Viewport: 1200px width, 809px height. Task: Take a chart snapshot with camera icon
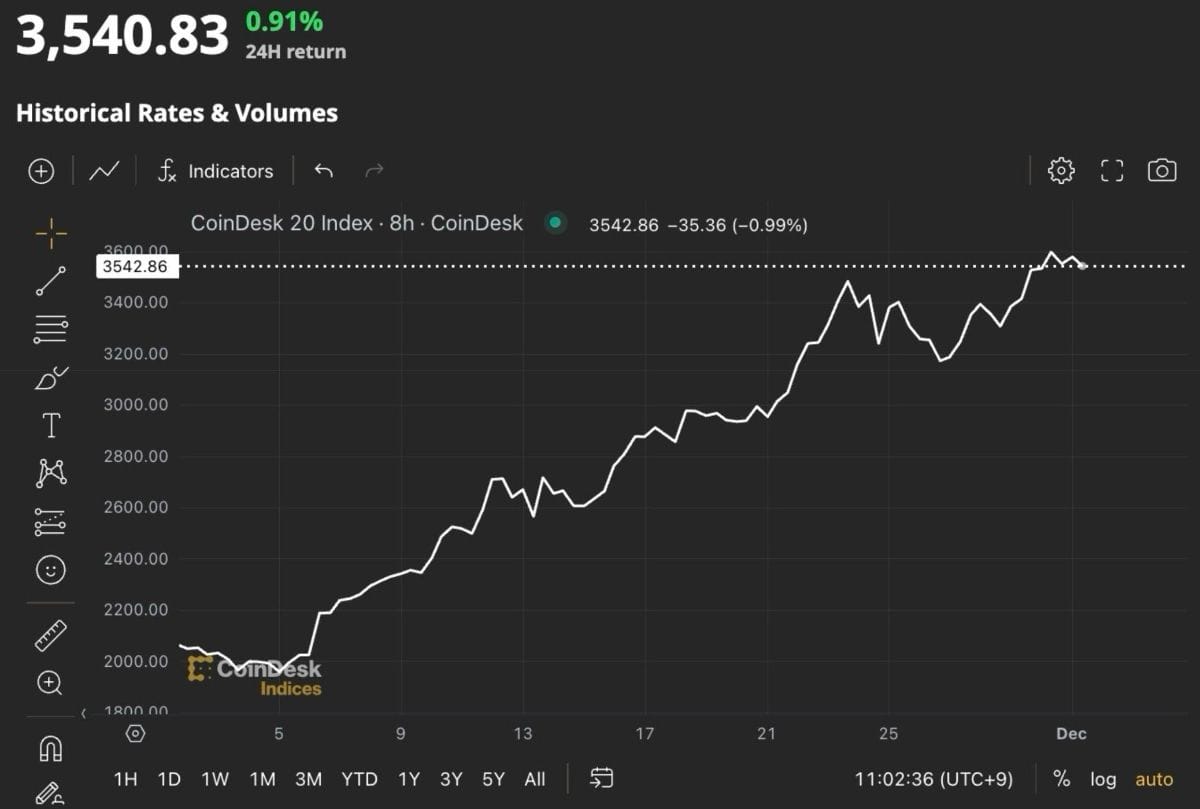pos(1161,171)
